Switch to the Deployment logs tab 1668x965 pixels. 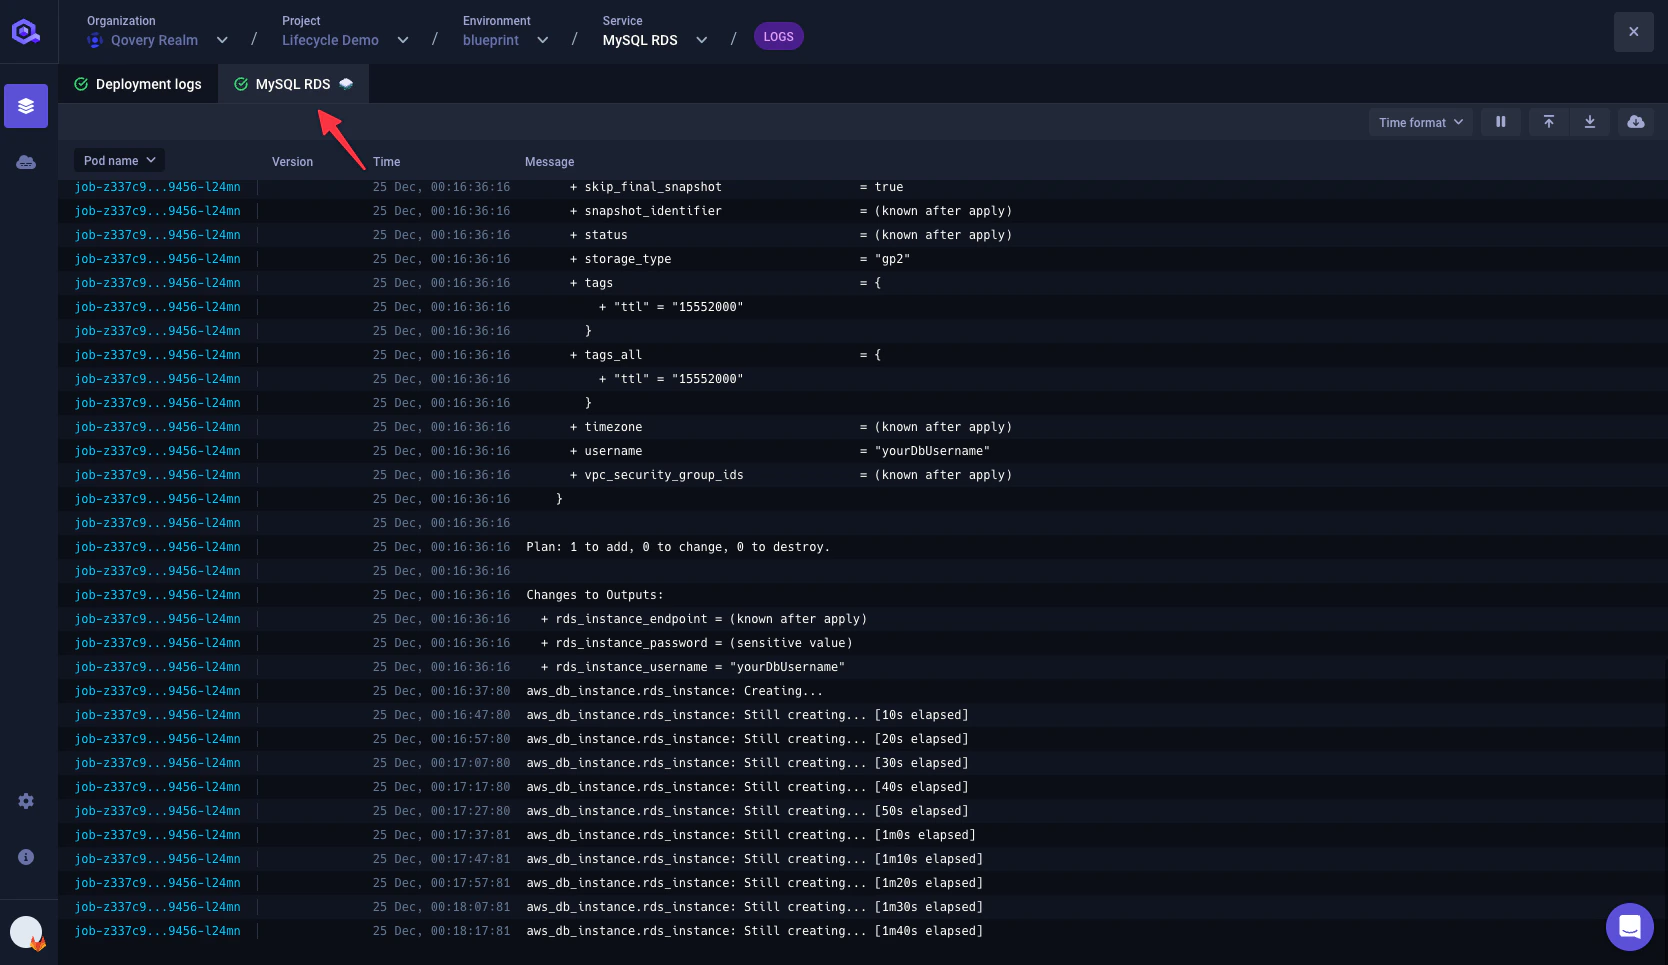point(139,84)
